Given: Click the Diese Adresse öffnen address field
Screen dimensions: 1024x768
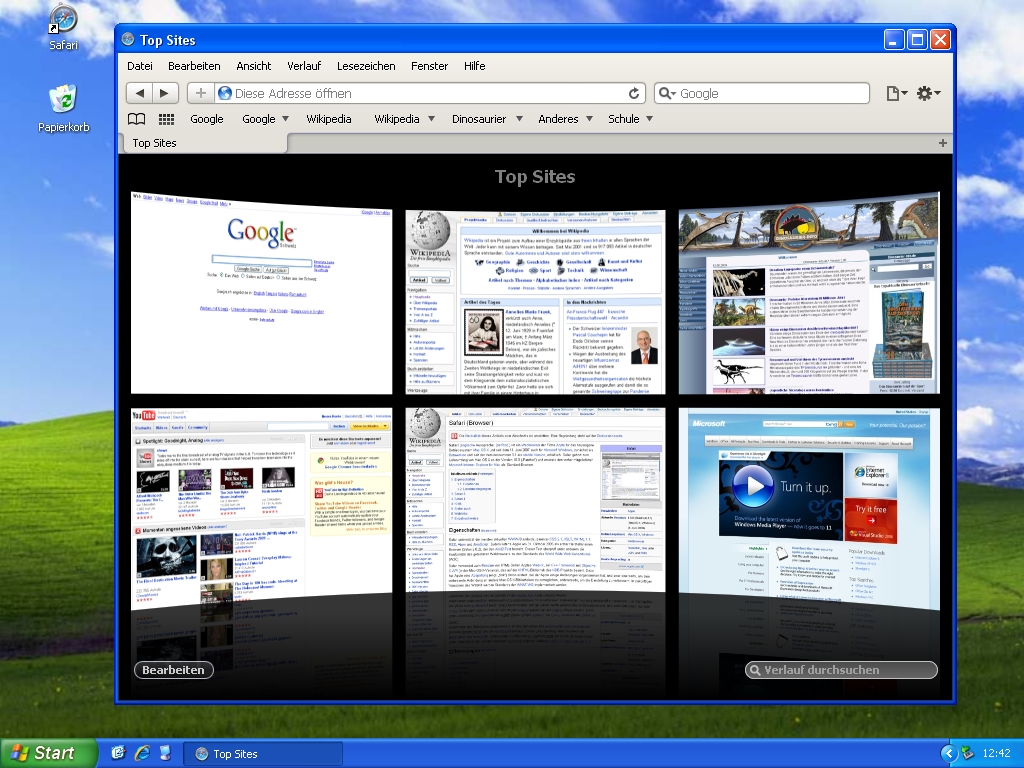Looking at the screenshot, I should pyautogui.click(x=429, y=93).
